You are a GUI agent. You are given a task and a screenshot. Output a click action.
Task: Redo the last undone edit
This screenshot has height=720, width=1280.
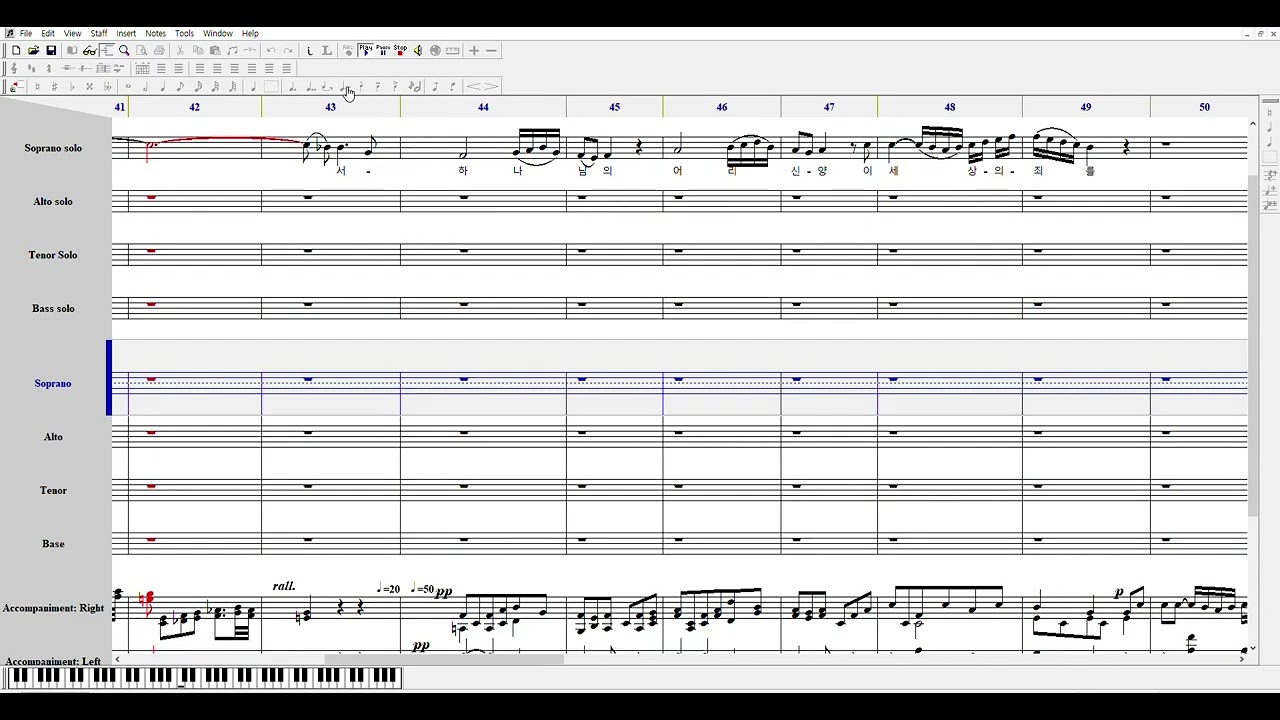pos(288,50)
